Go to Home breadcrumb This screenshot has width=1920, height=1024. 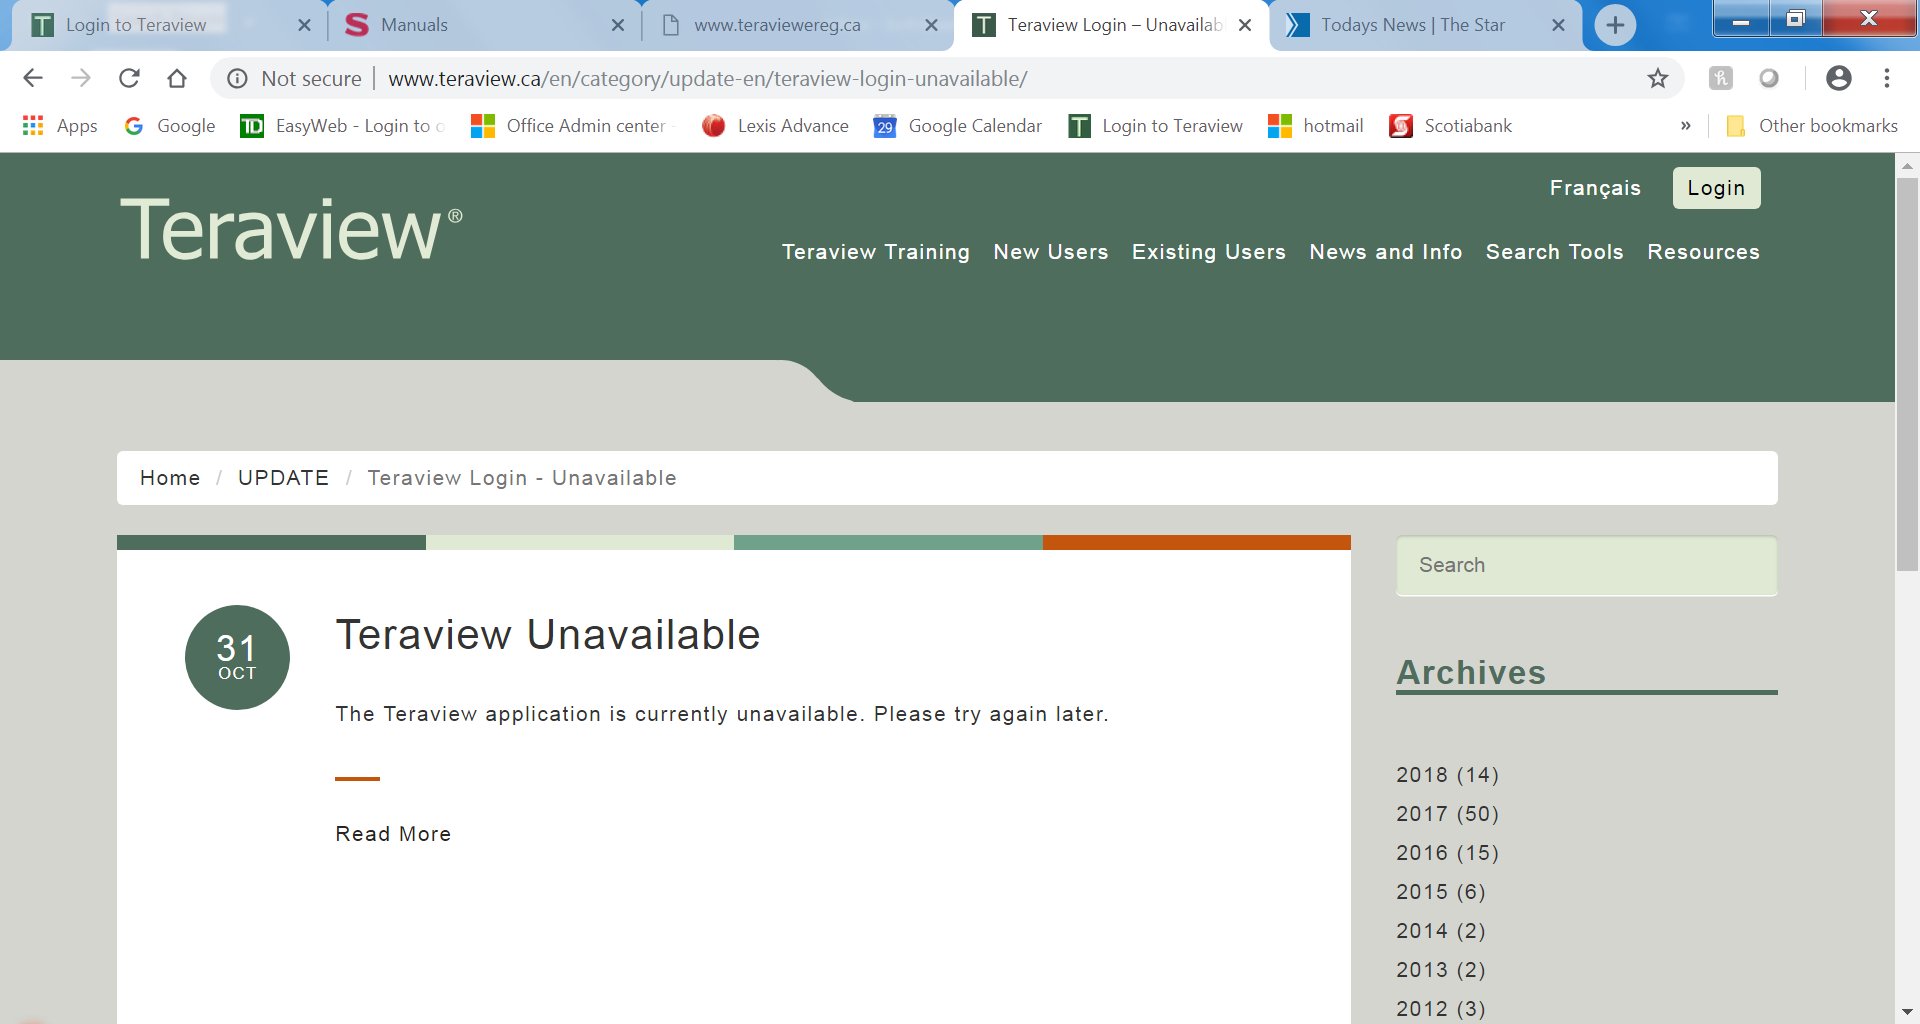pyautogui.click(x=170, y=478)
